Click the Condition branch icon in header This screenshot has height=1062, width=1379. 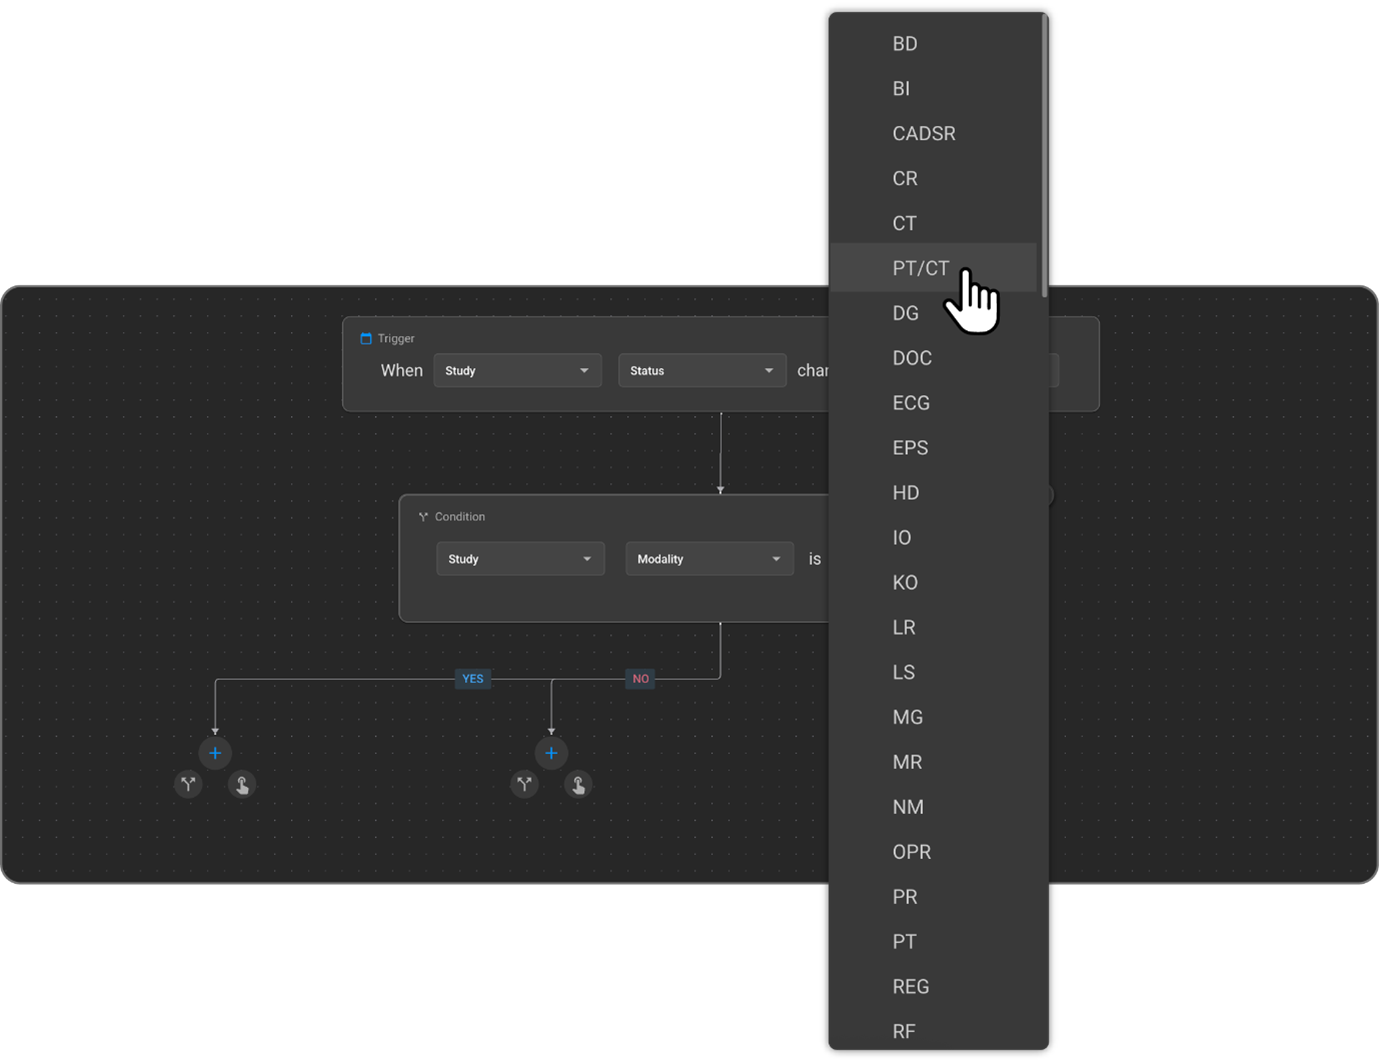click(x=423, y=517)
